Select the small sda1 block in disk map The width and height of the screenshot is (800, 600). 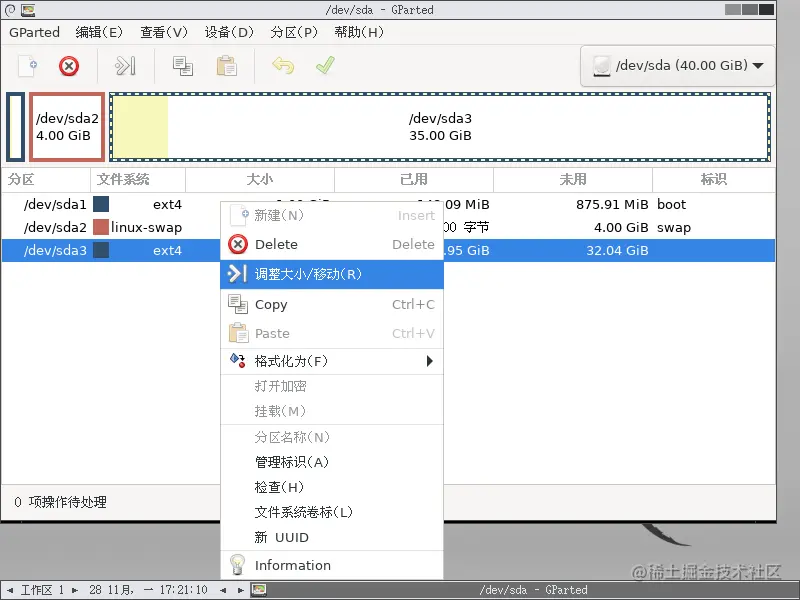click(15, 127)
